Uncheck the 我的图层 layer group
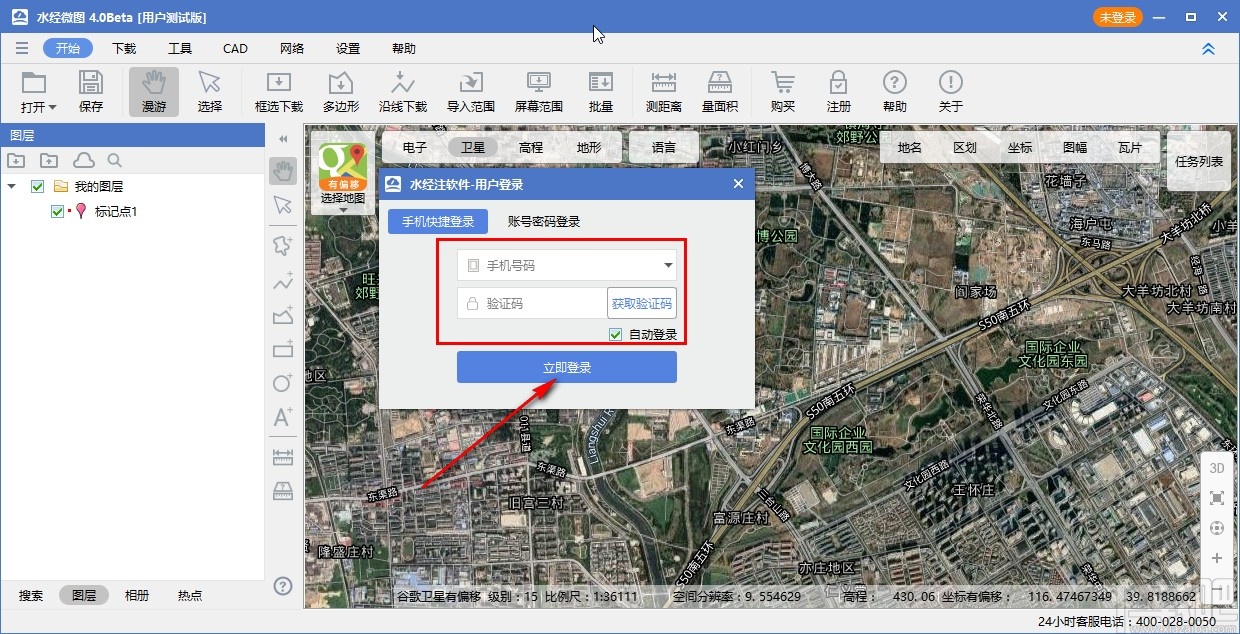Screen dimensions: 1240x634 (37, 186)
